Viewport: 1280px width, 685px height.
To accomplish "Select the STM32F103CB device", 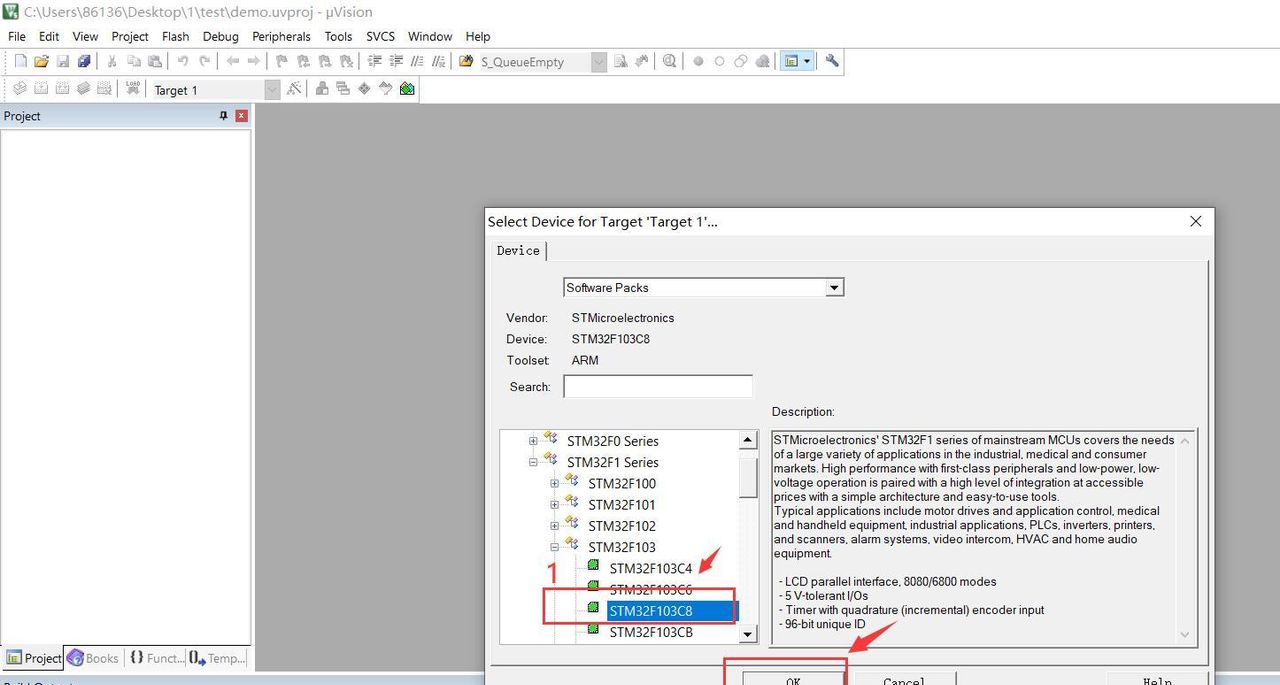I will point(650,632).
